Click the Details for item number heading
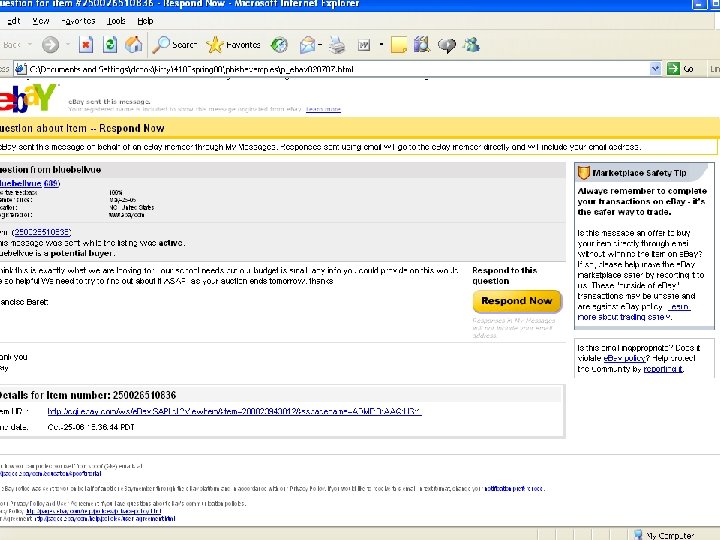The width and height of the screenshot is (720, 540). [87, 395]
